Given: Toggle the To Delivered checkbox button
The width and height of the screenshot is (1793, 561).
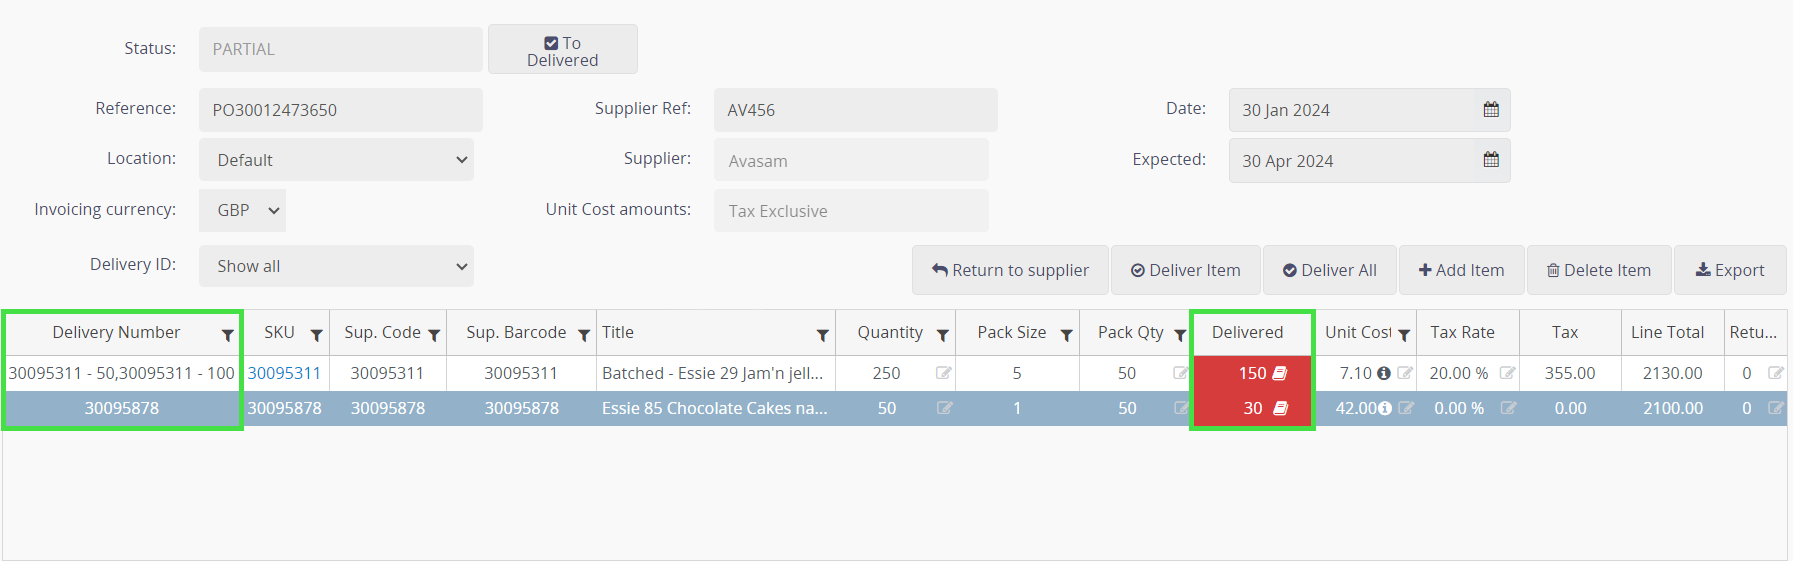Looking at the screenshot, I should pos(562,50).
